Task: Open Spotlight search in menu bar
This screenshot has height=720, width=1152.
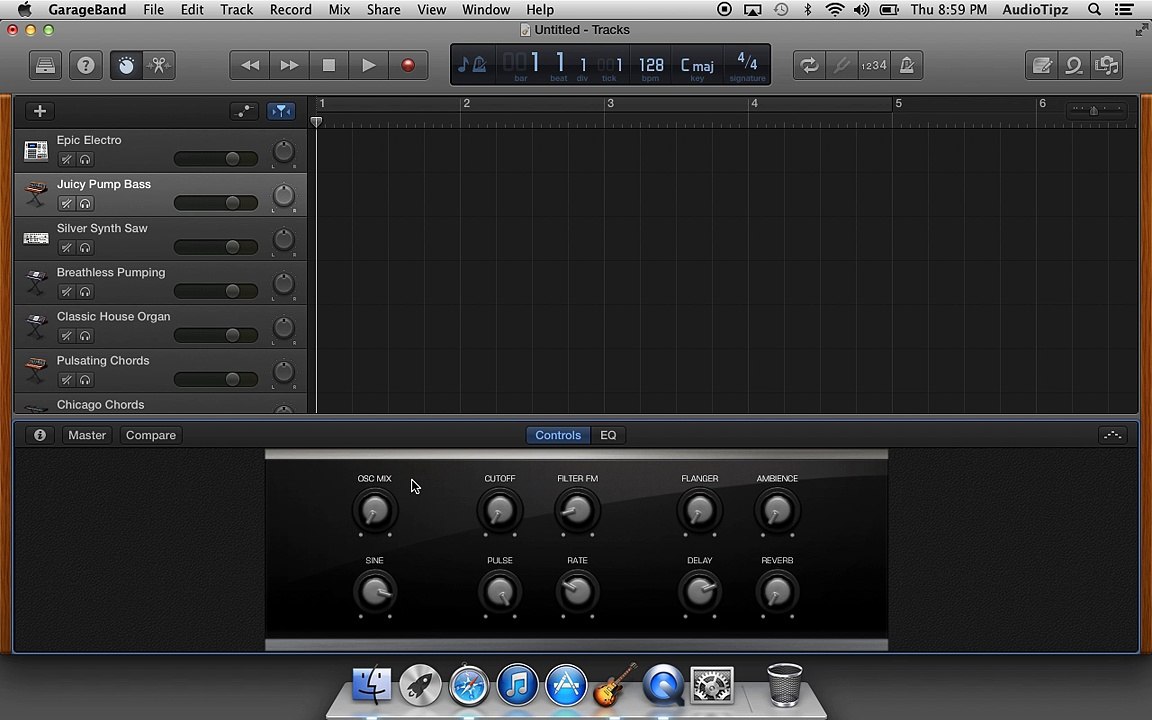Action: [1094, 10]
